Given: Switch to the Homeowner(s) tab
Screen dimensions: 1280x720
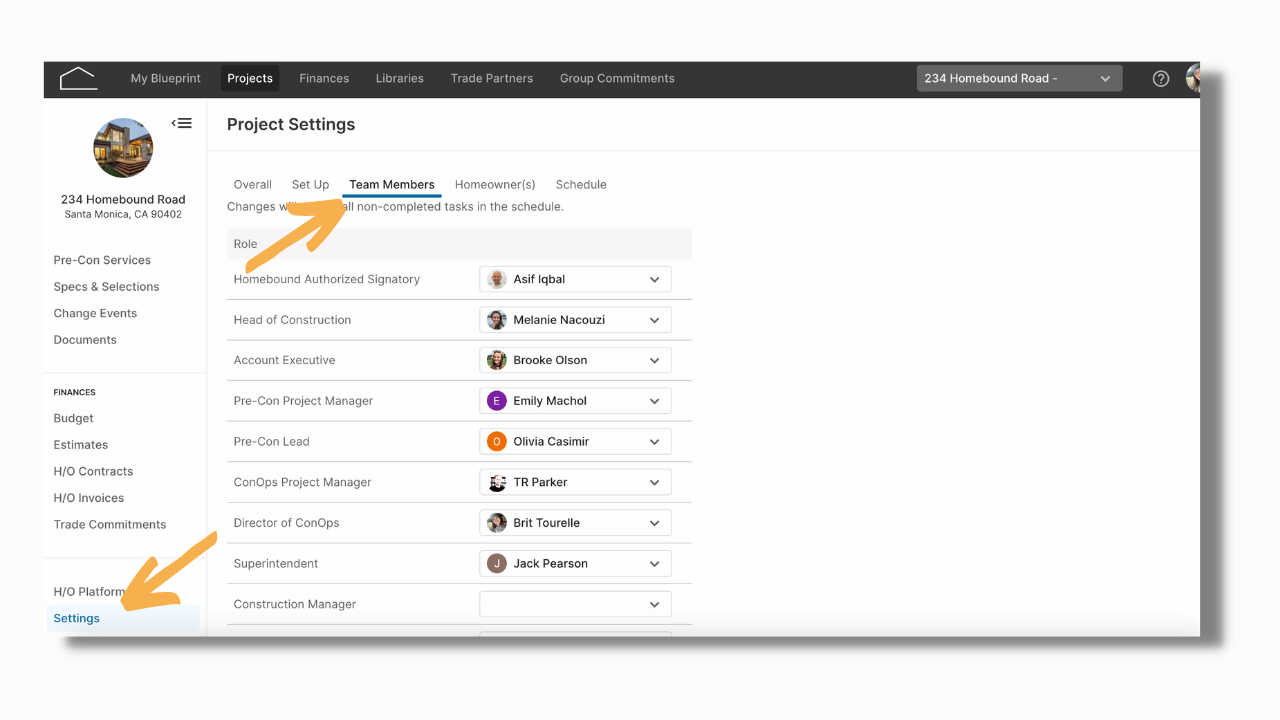Looking at the screenshot, I should coord(495,184).
